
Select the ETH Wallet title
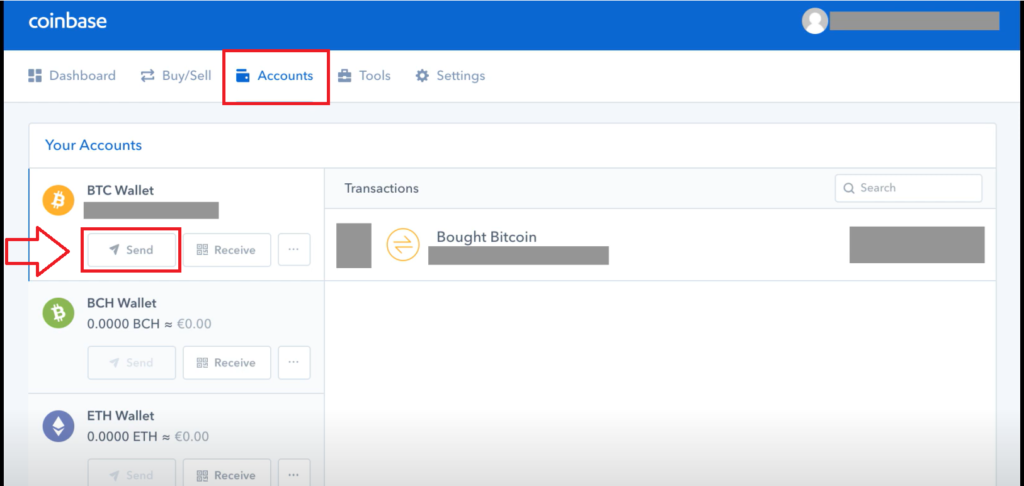click(x=121, y=416)
